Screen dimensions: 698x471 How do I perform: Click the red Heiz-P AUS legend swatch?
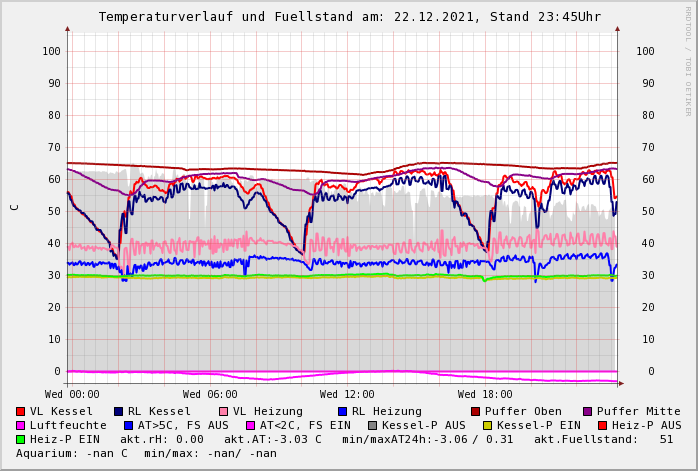tap(602, 425)
